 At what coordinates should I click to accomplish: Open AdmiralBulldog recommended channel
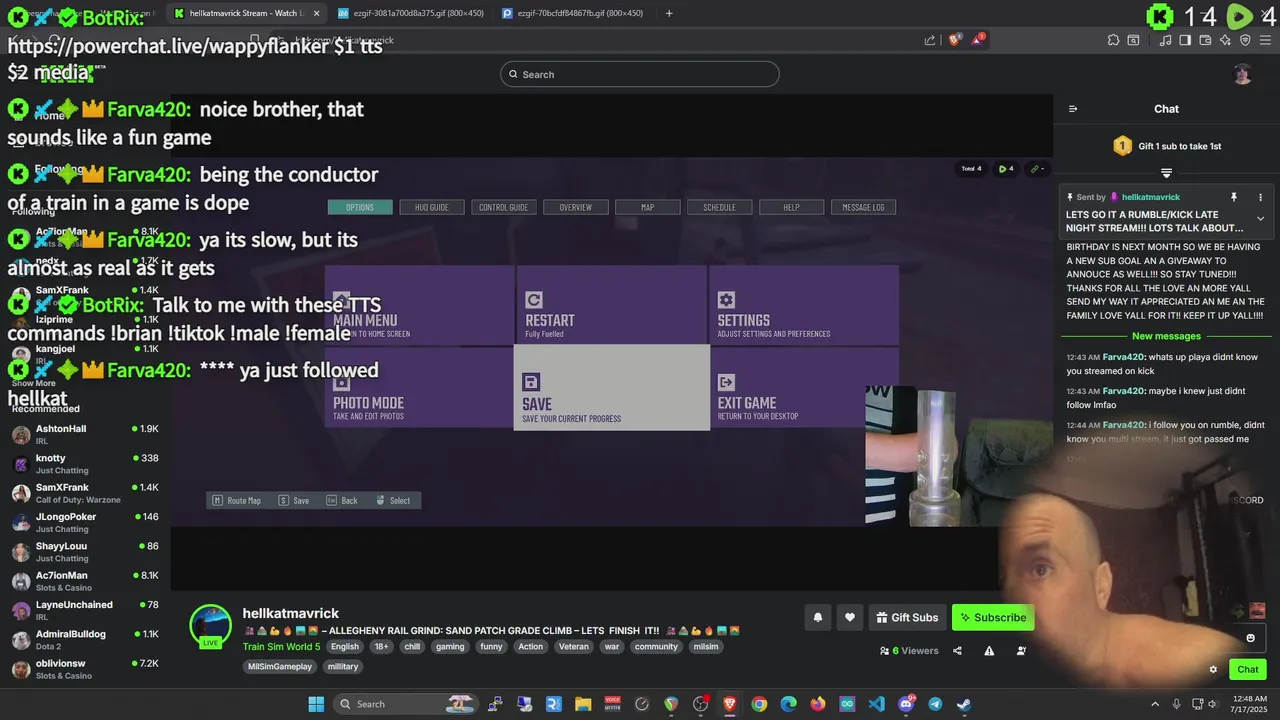(x=85, y=640)
